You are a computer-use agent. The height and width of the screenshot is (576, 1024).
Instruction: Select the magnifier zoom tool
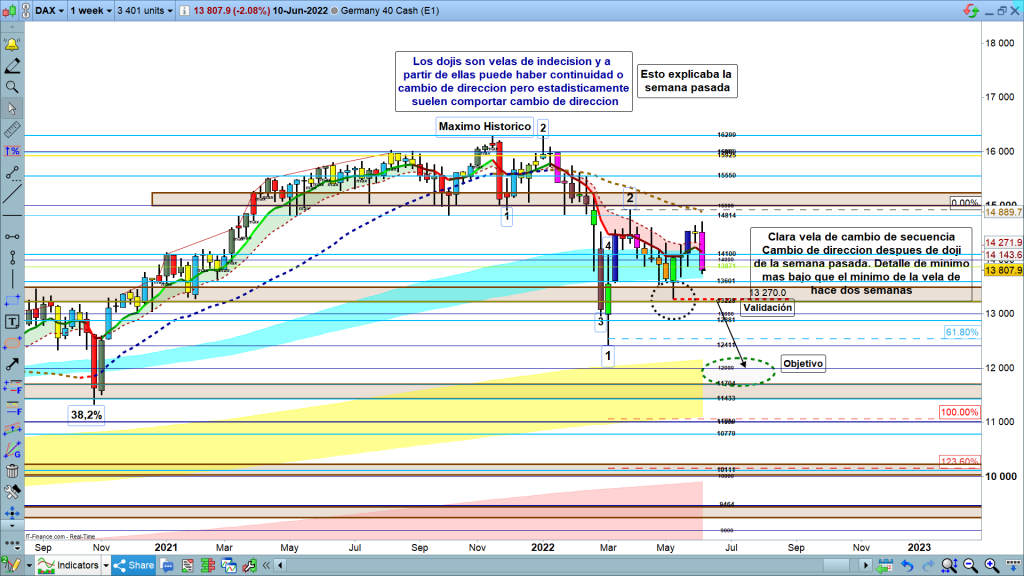tap(12, 87)
